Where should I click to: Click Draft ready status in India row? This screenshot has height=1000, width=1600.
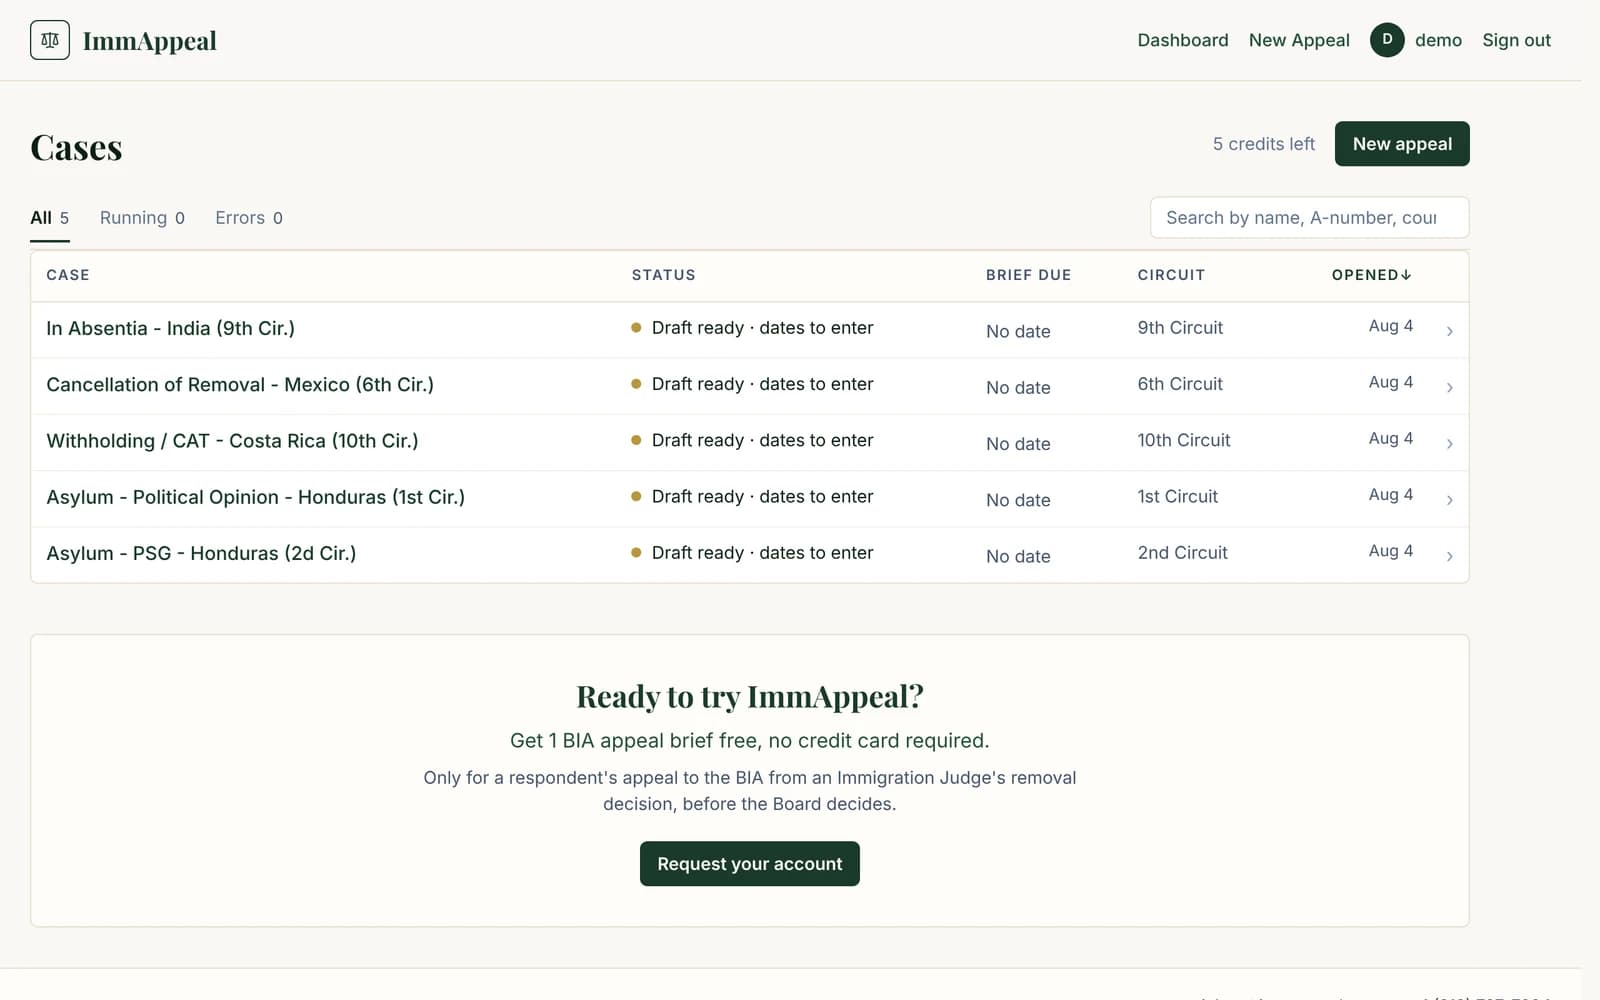tap(752, 328)
